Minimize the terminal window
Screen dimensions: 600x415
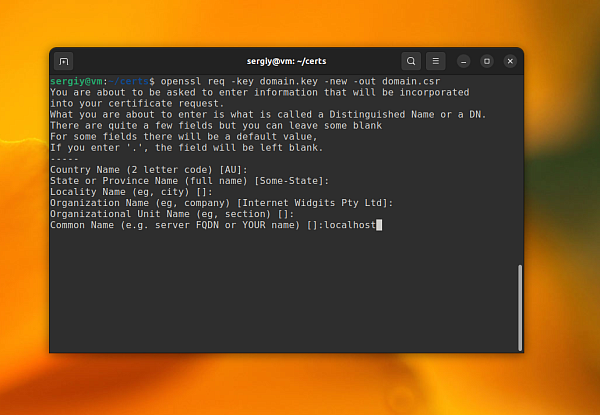[x=463, y=61]
